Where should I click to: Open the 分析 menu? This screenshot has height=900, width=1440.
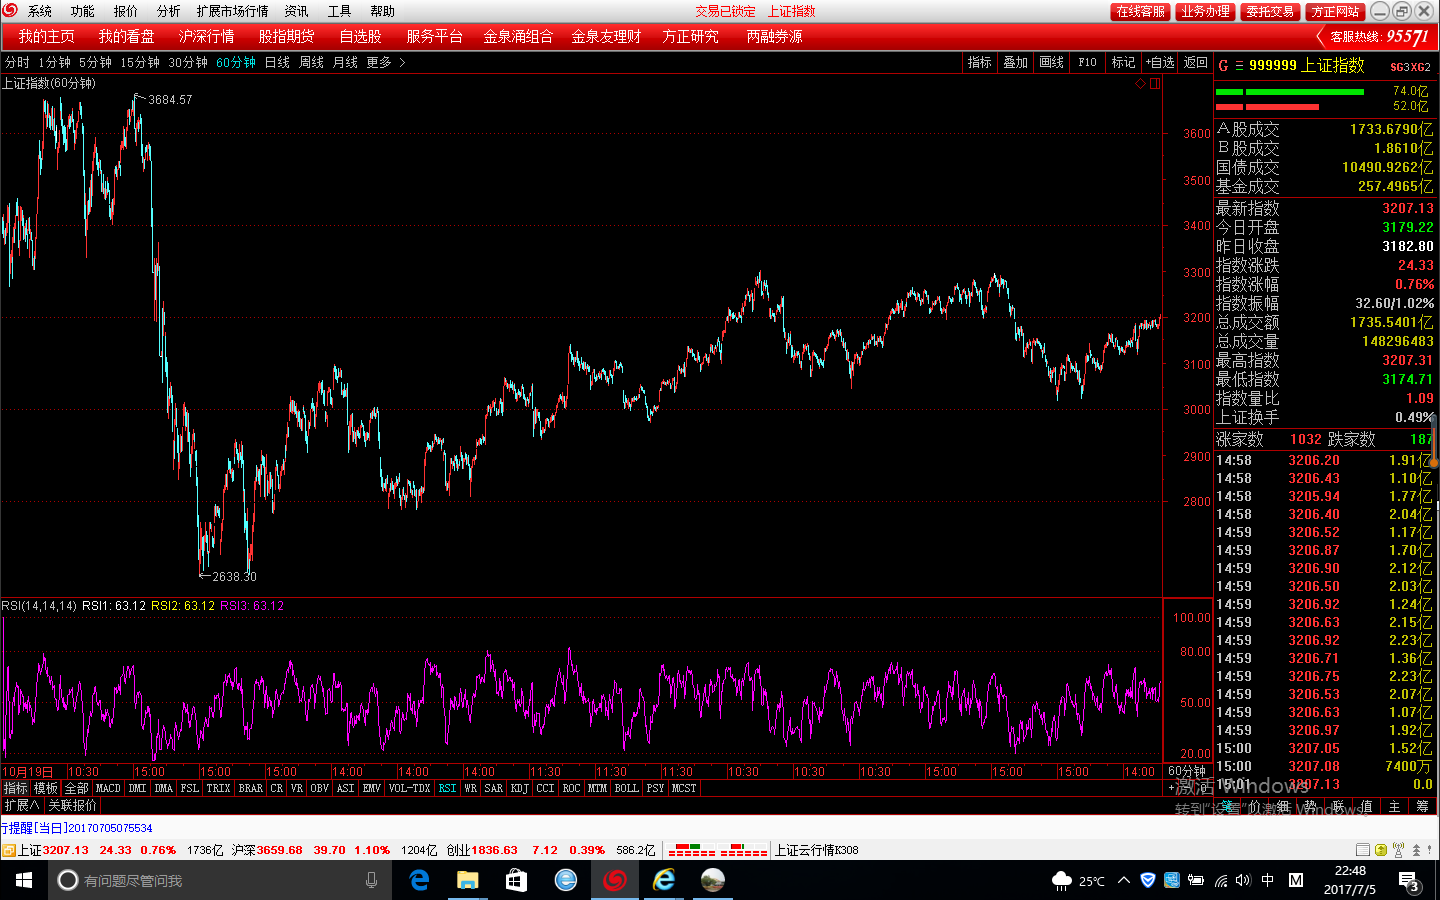pos(168,11)
